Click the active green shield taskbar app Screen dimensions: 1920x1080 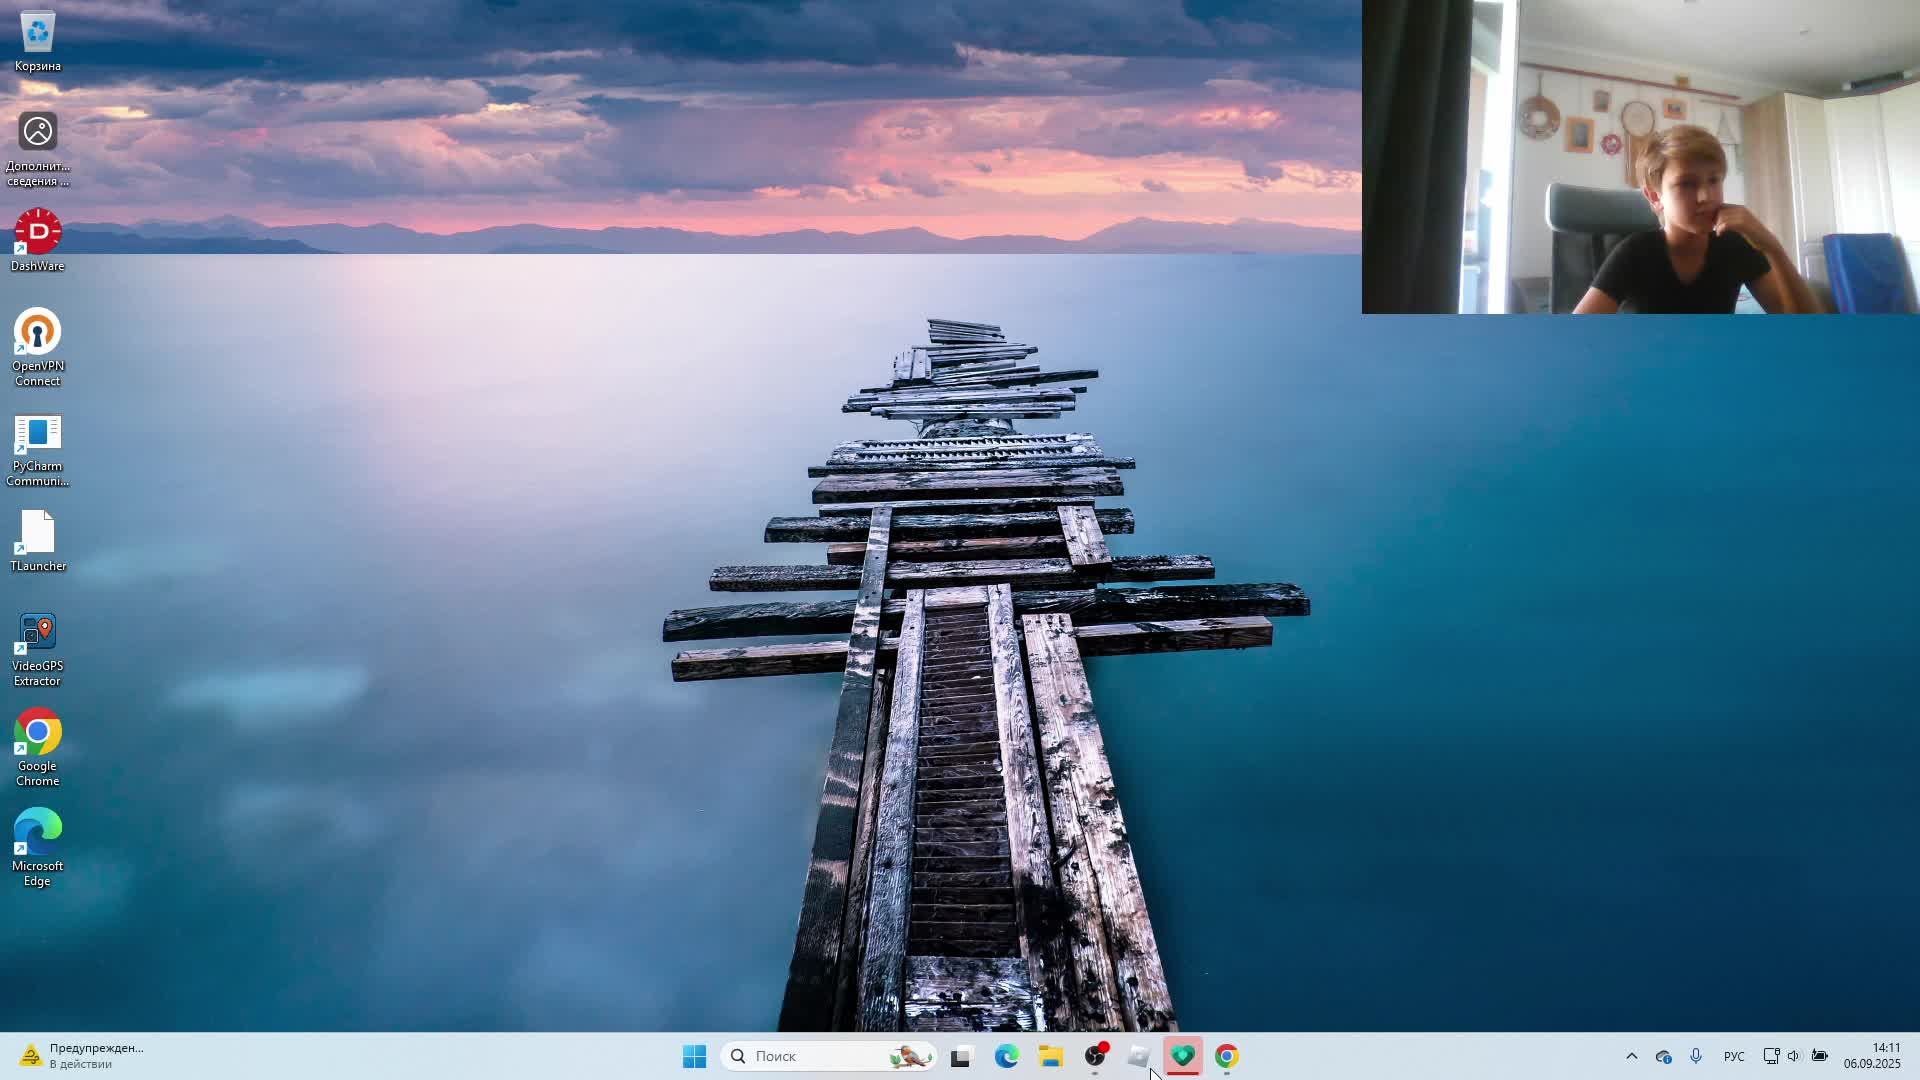[x=1183, y=1056]
